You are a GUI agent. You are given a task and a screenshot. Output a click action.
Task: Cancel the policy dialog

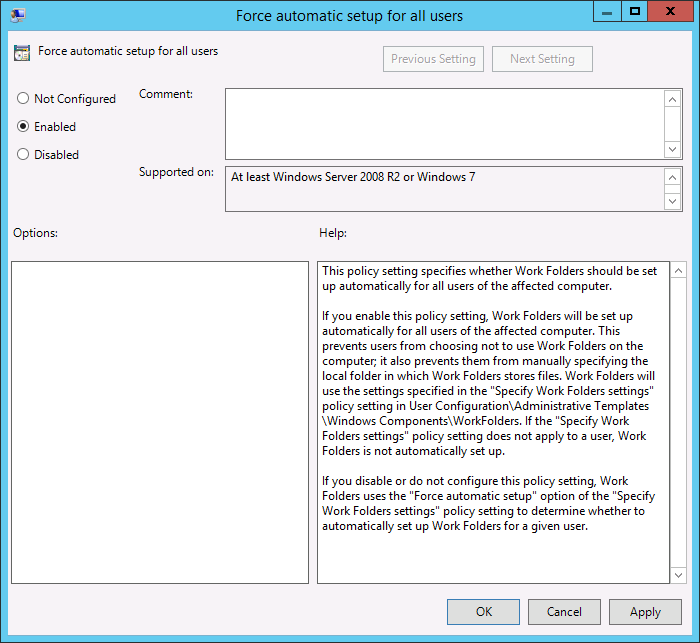click(x=564, y=612)
